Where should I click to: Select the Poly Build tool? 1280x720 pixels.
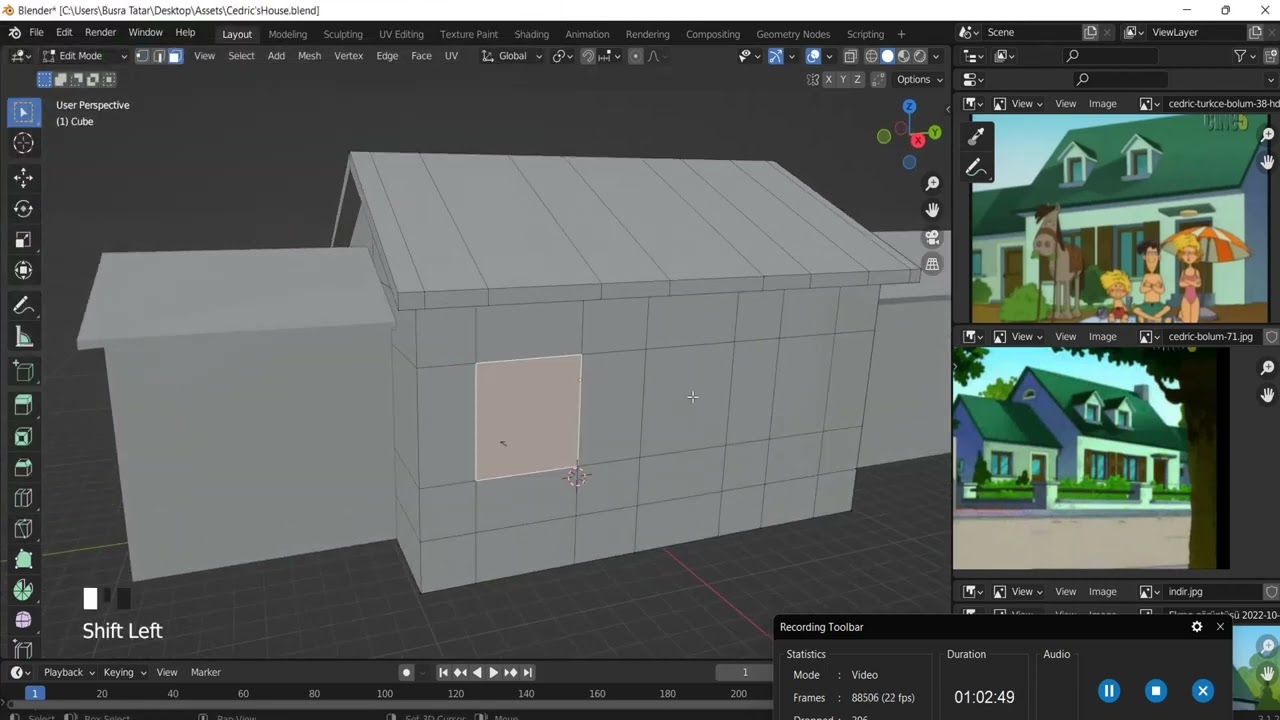point(24,560)
